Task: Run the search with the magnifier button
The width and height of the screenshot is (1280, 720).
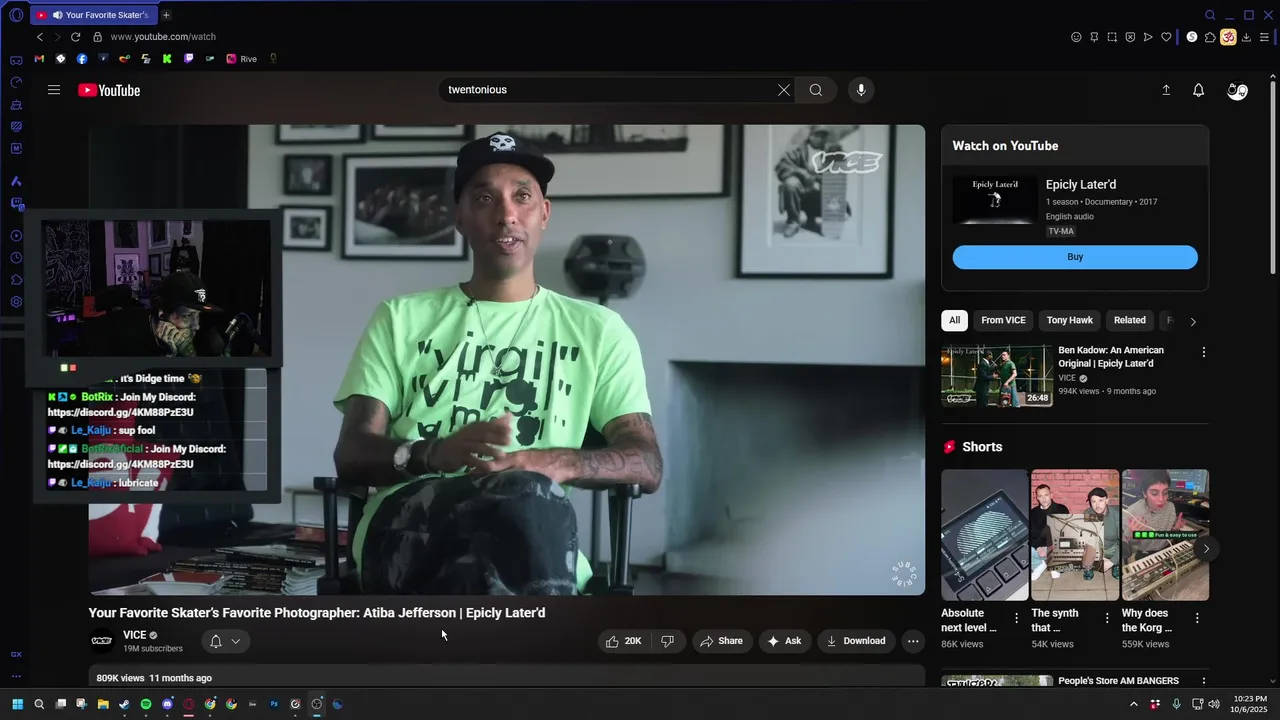Action: click(816, 90)
